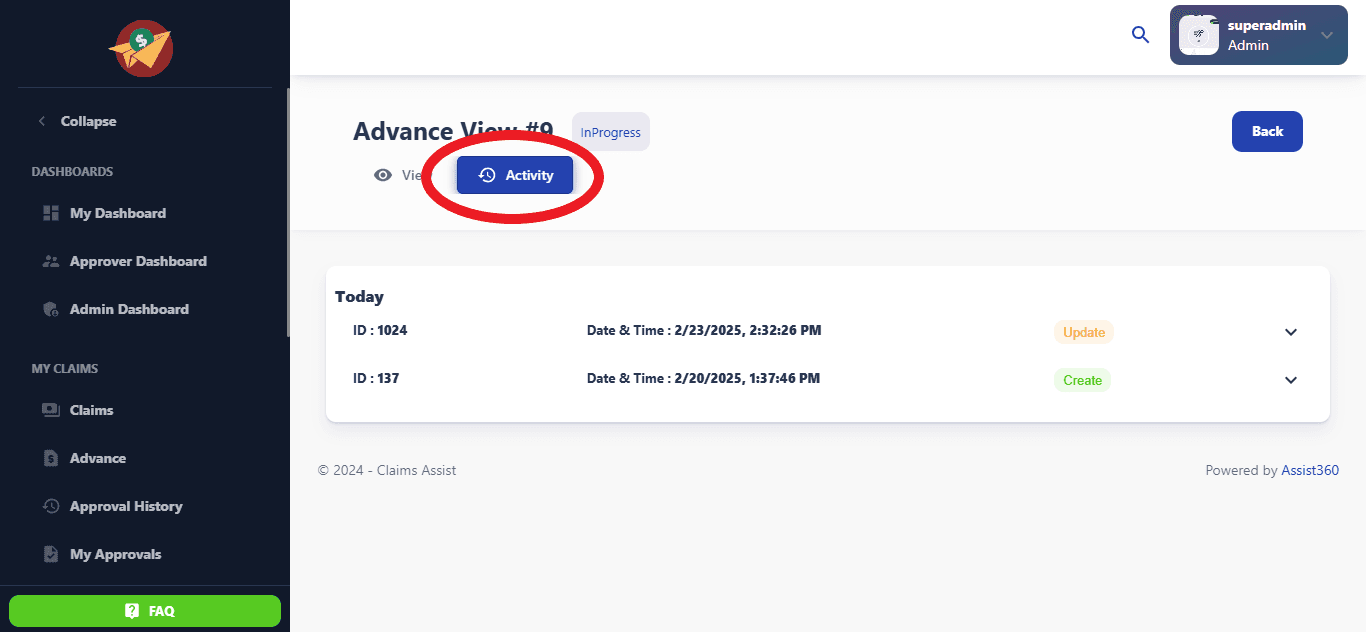Click the sidebar vertical scrollbar
The height and width of the screenshot is (632, 1366).
tap(288, 212)
